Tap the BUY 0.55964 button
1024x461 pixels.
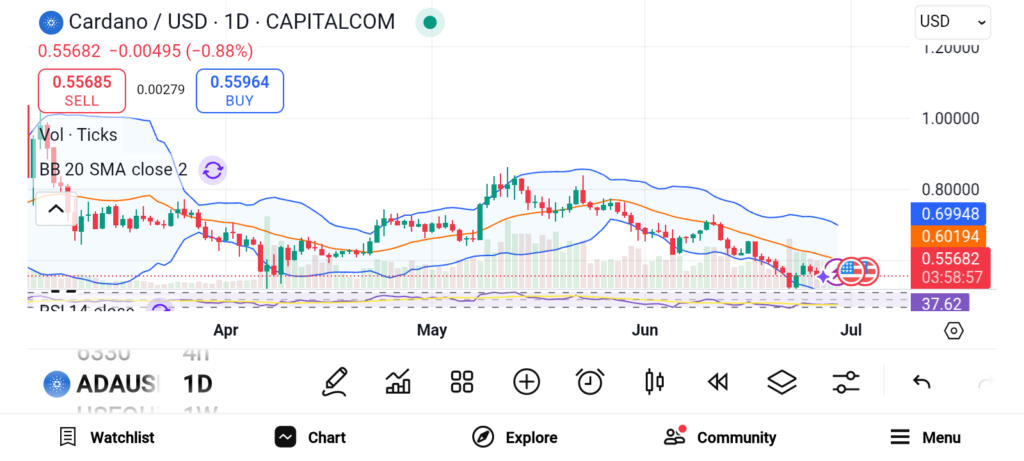tap(240, 91)
